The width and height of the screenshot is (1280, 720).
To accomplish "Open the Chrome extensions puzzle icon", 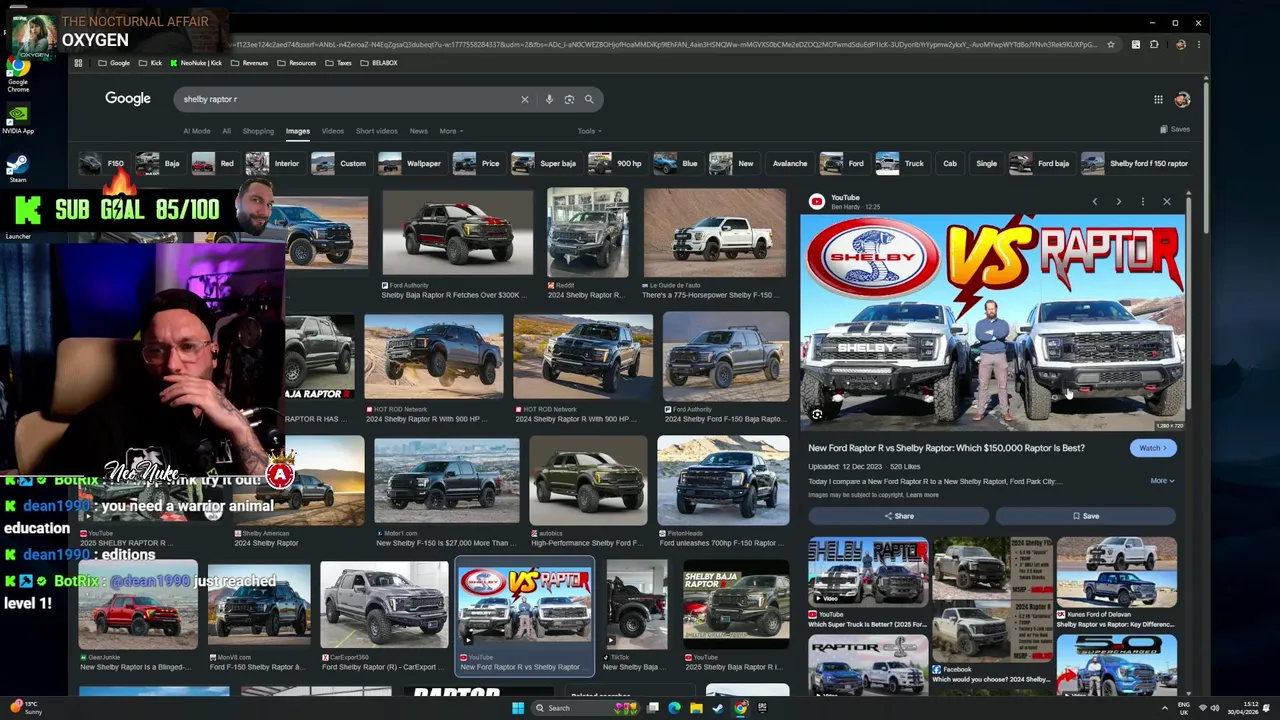I will (x=1154, y=44).
